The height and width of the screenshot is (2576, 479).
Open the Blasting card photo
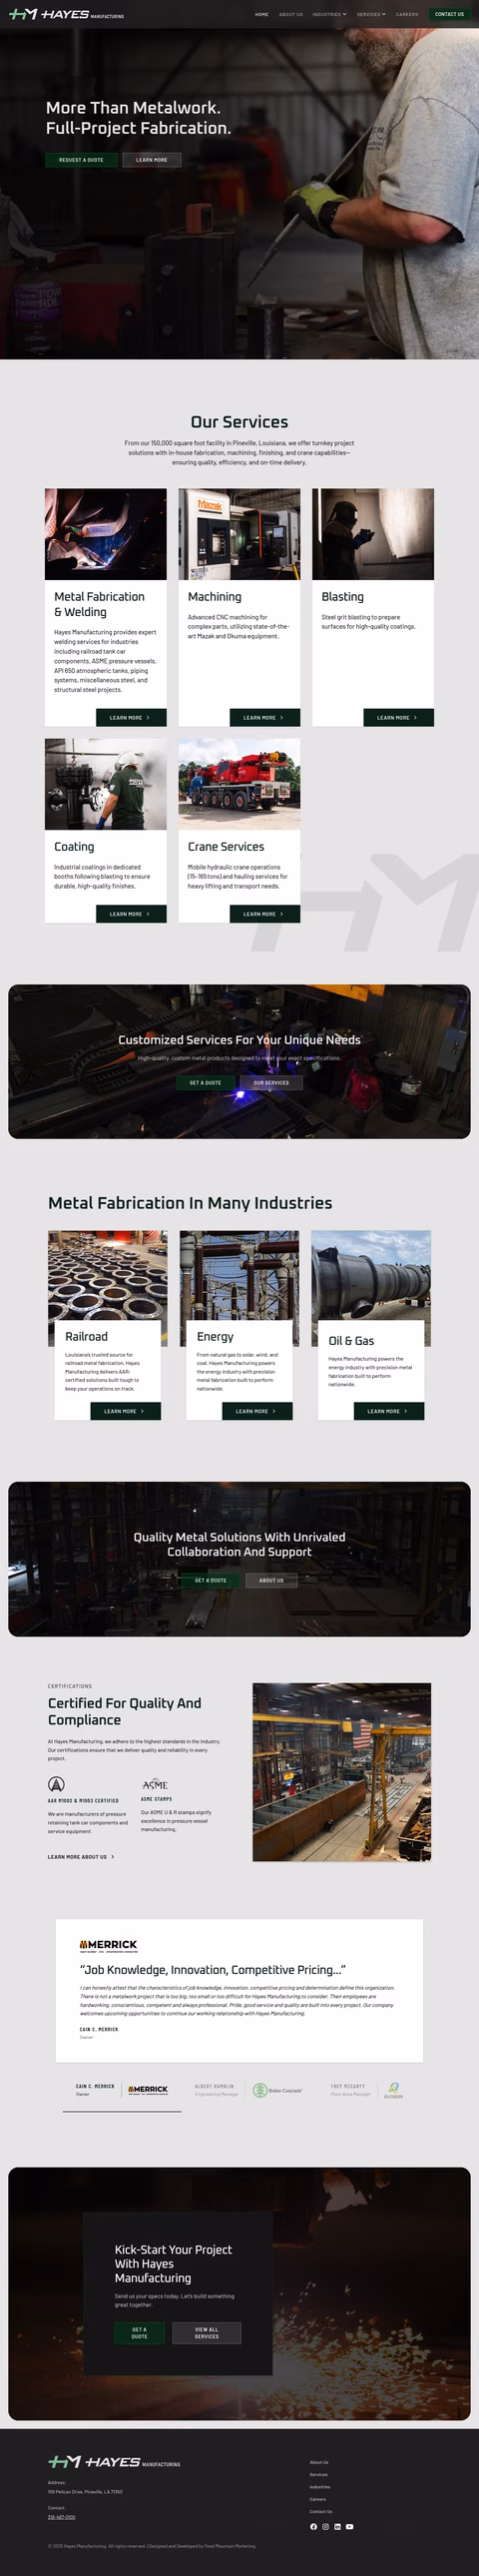tap(373, 534)
